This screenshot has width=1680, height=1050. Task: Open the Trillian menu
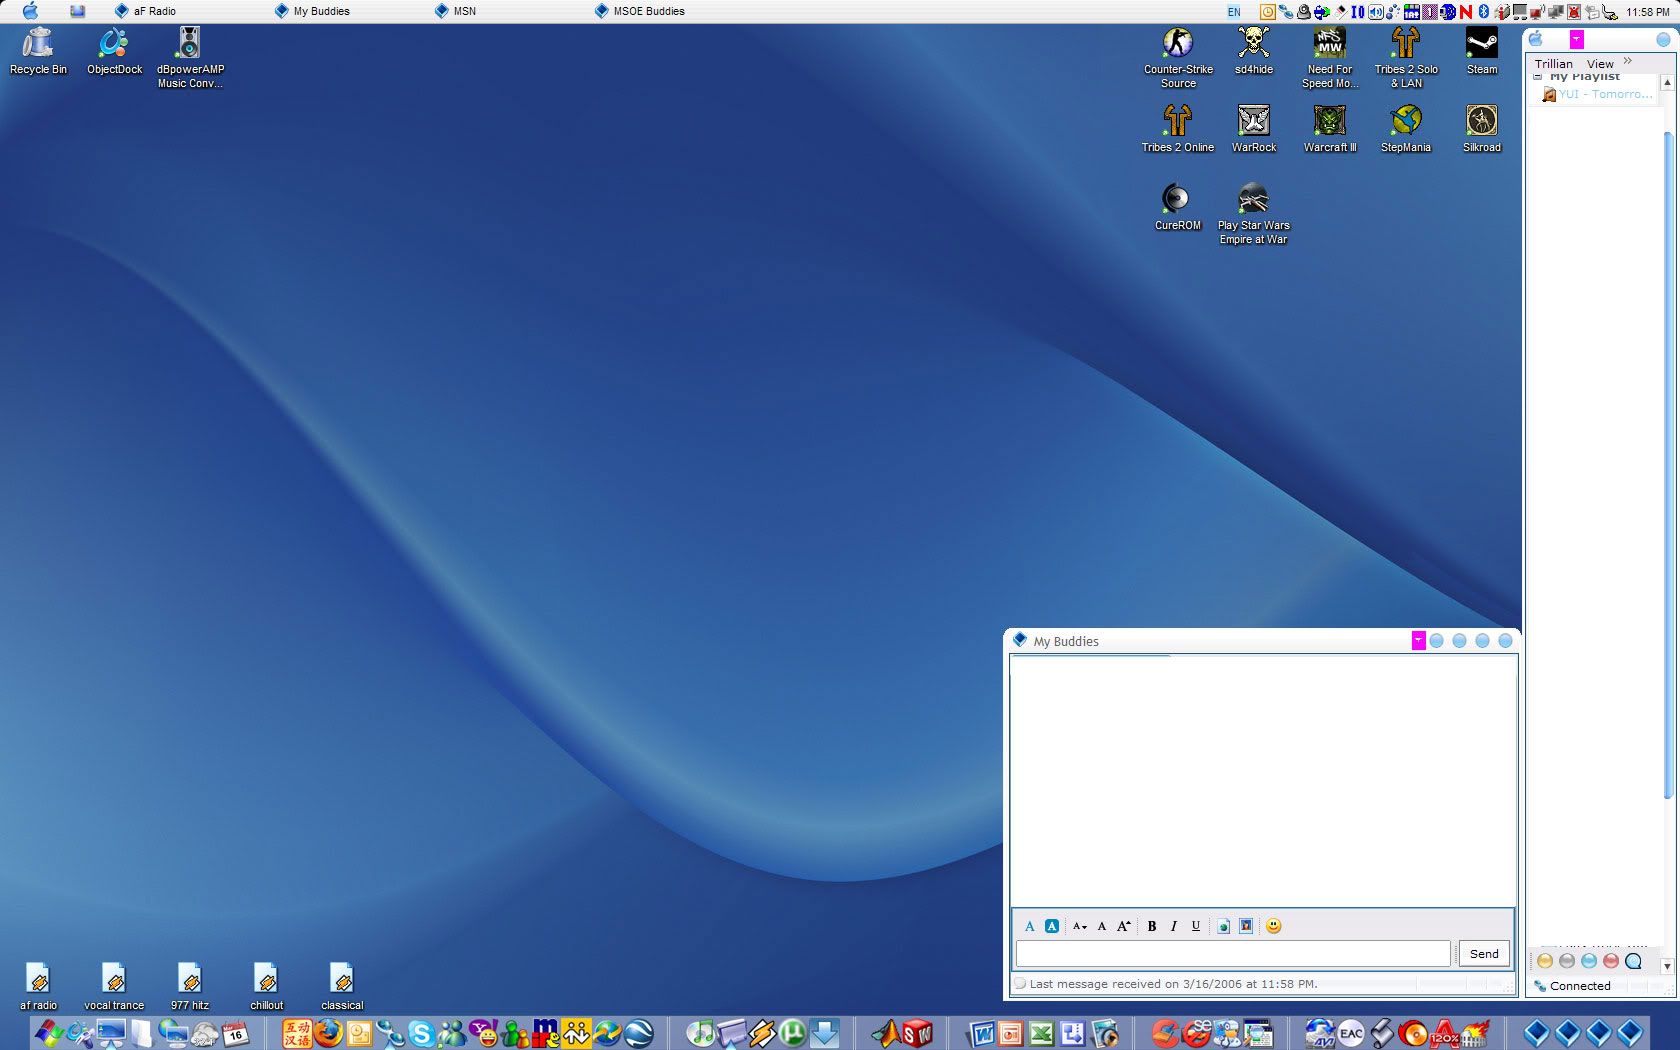pos(1553,63)
